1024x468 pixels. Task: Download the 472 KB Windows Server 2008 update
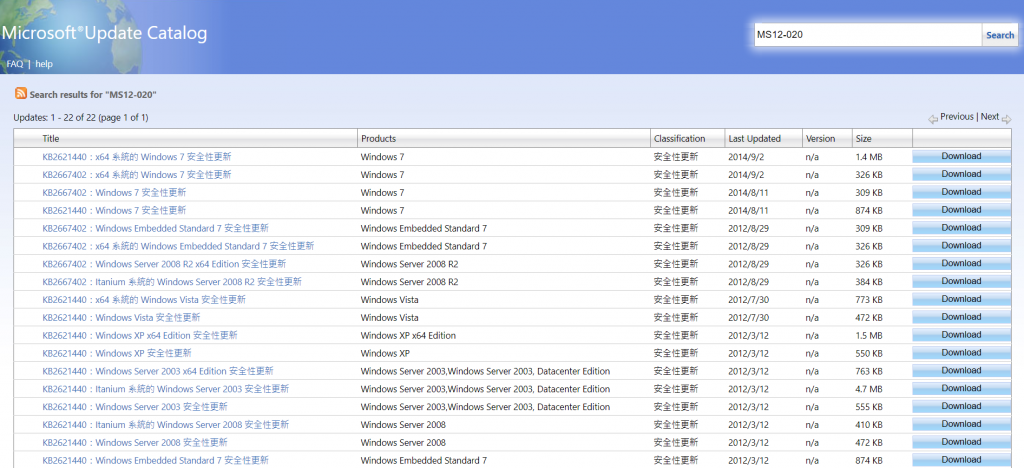click(961, 442)
